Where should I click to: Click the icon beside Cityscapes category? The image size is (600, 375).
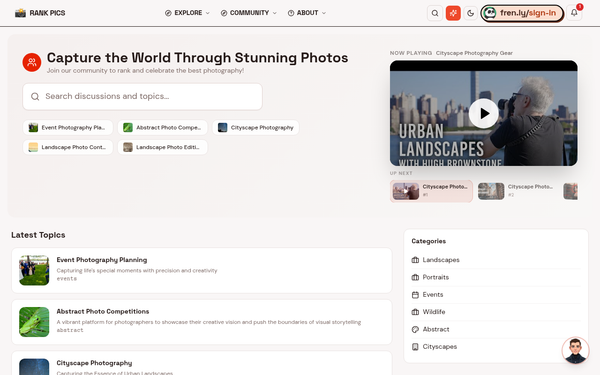pos(415,347)
